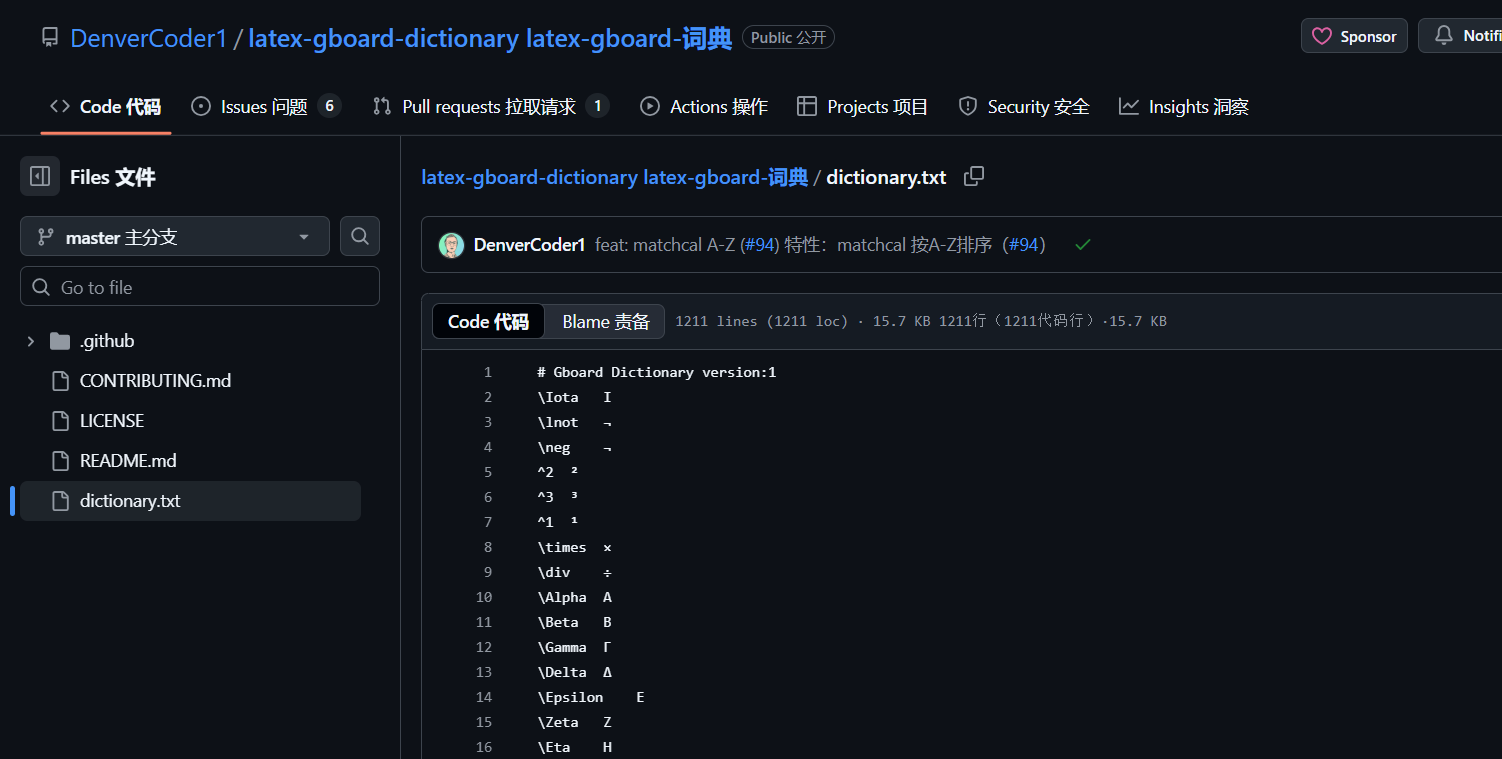
Task: Open the DenverCoder1 owner link
Action: click(x=149, y=38)
